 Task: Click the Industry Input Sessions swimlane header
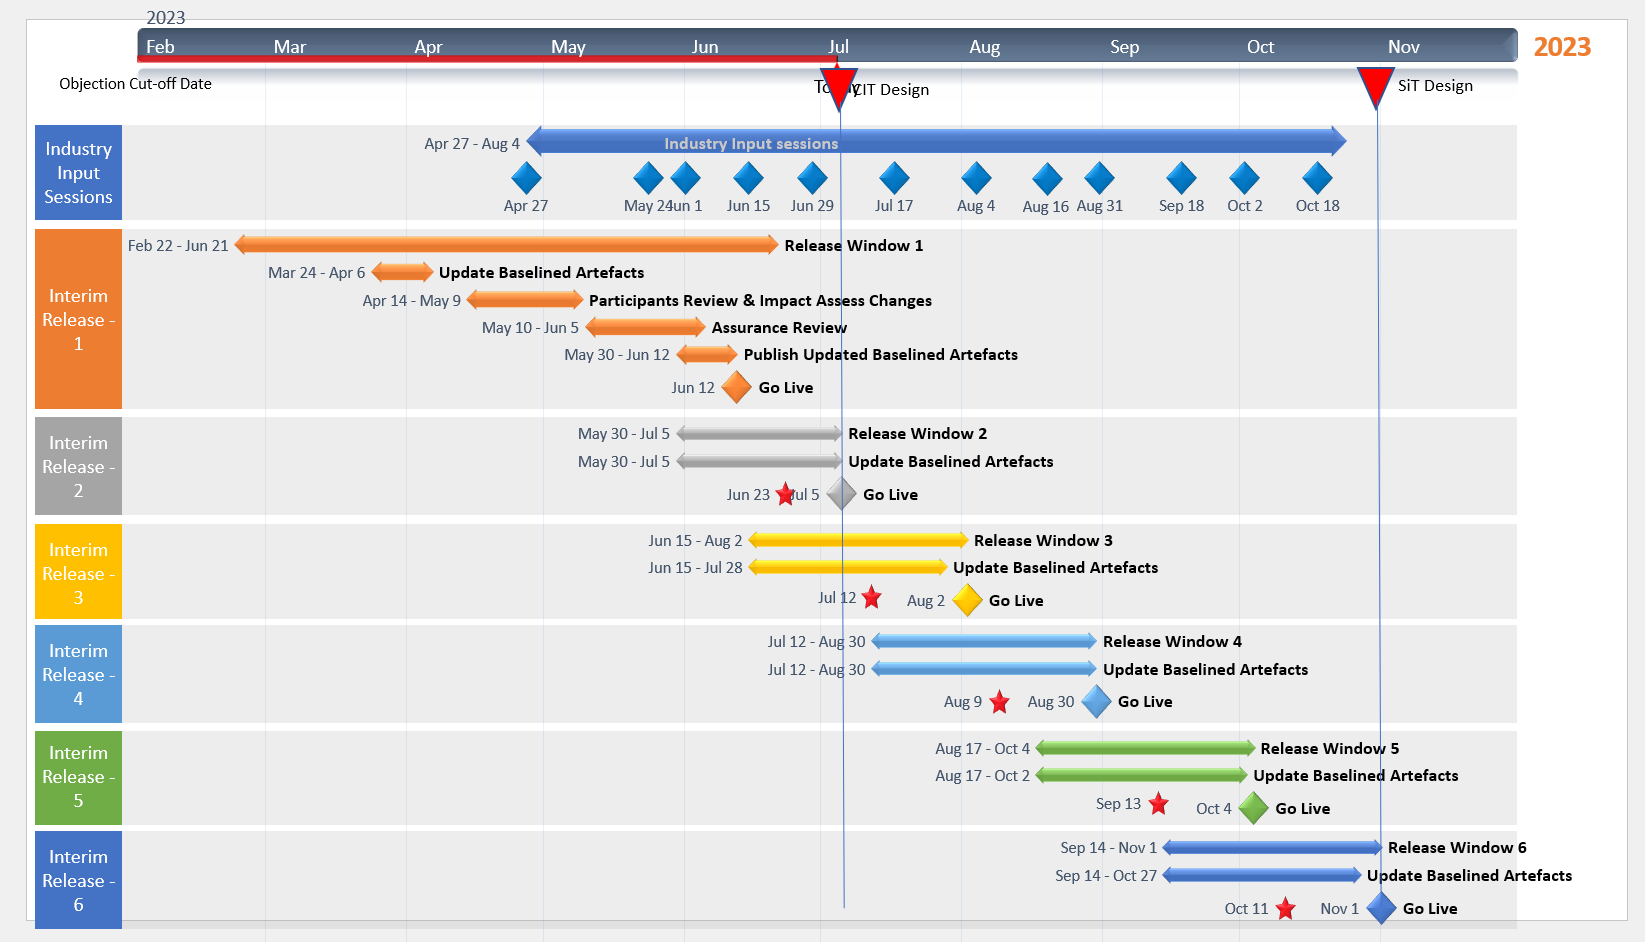pyautogui.click(x=78, y=172)
